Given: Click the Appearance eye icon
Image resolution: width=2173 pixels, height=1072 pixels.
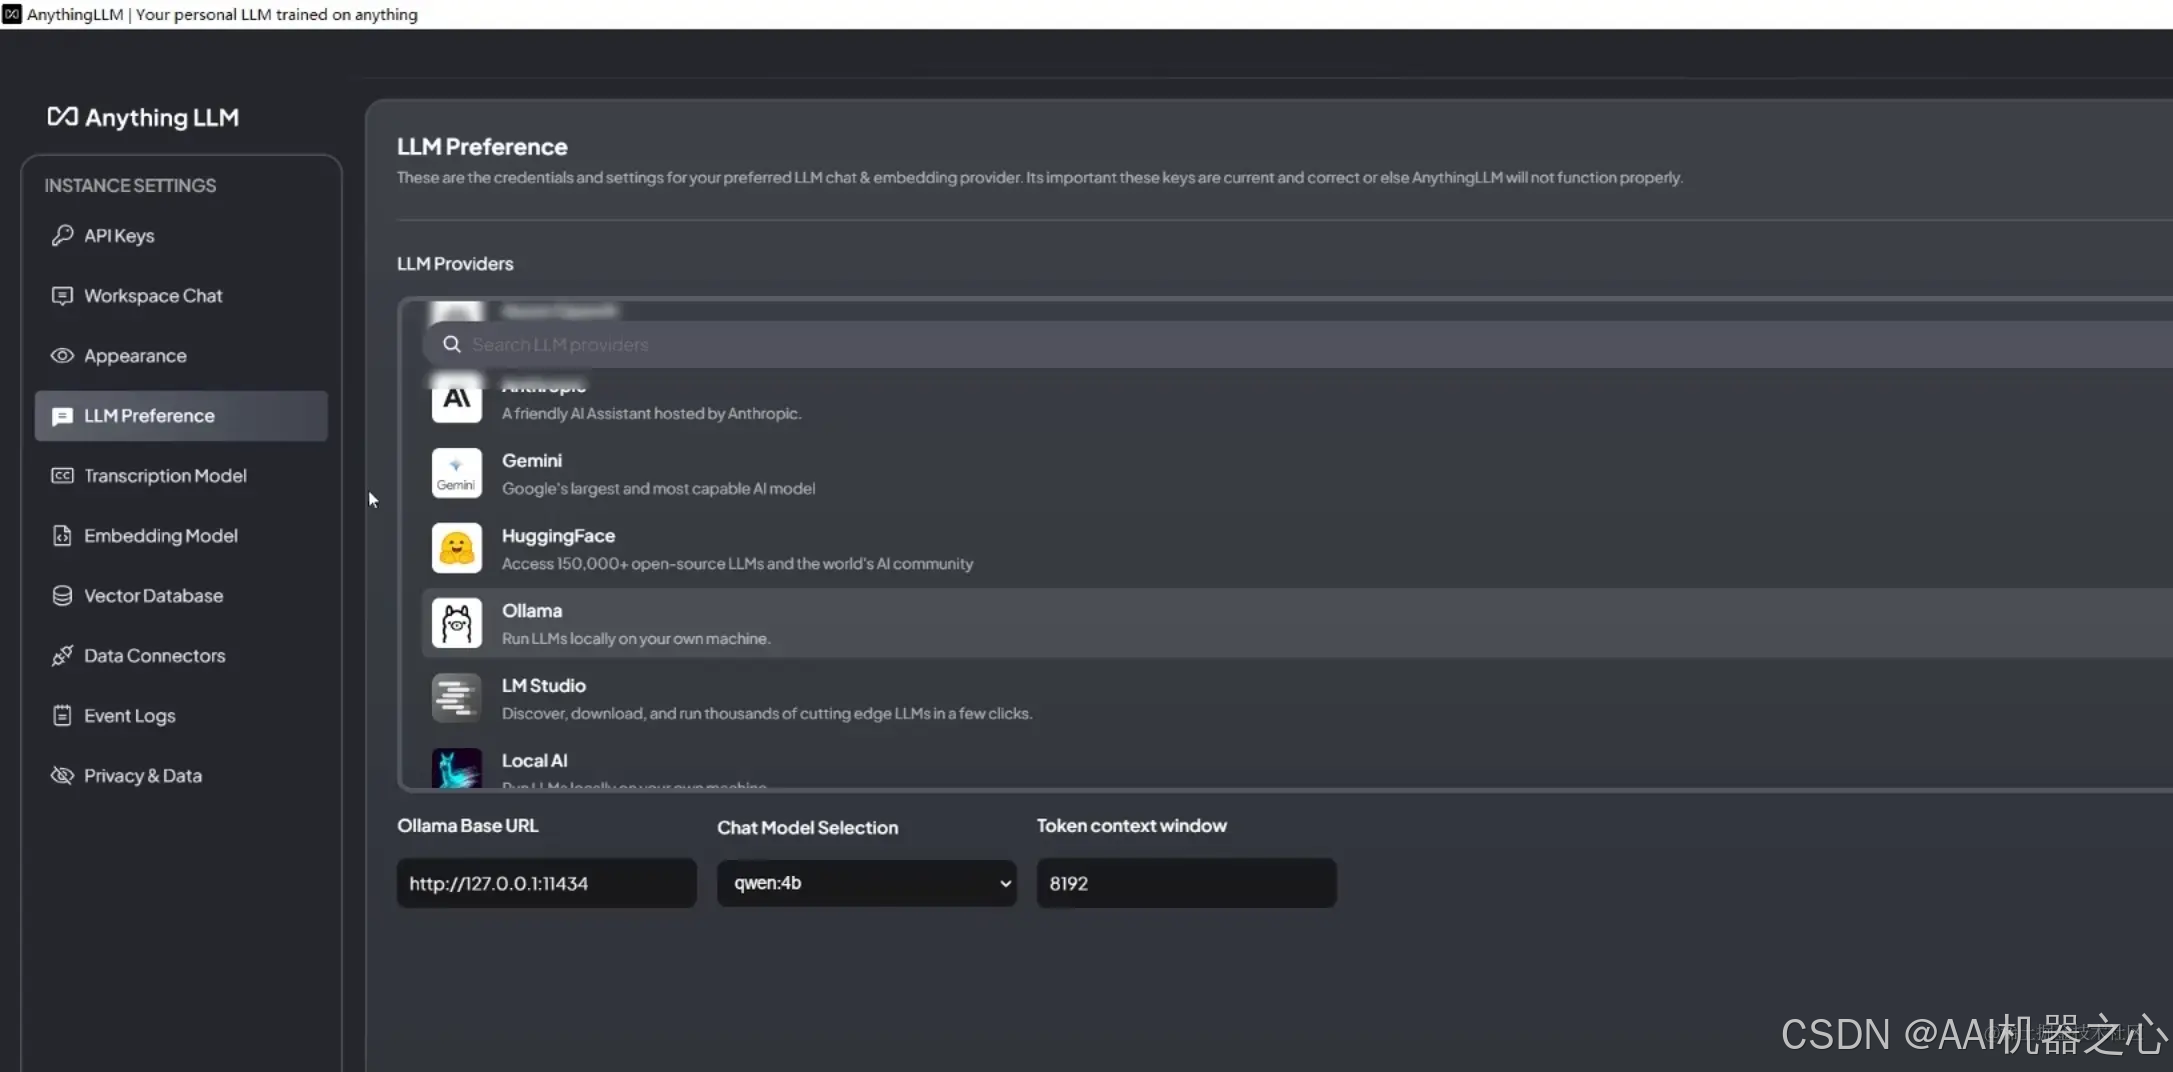Looking at the screenshot, I should 62,355.
